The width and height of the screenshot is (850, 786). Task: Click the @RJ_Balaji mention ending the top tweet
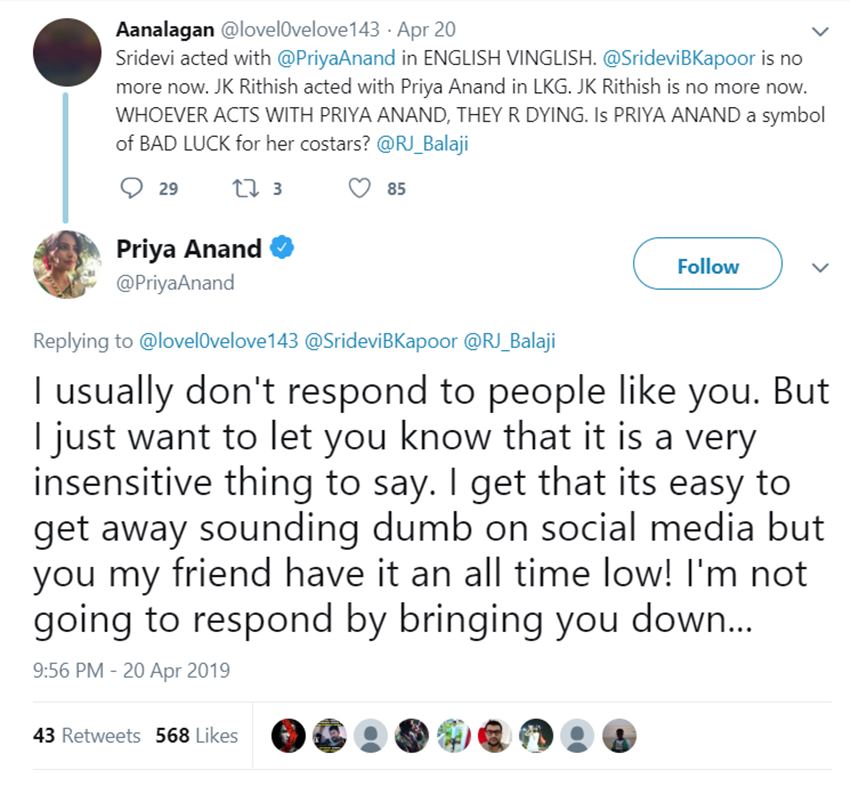coord(423,143)
